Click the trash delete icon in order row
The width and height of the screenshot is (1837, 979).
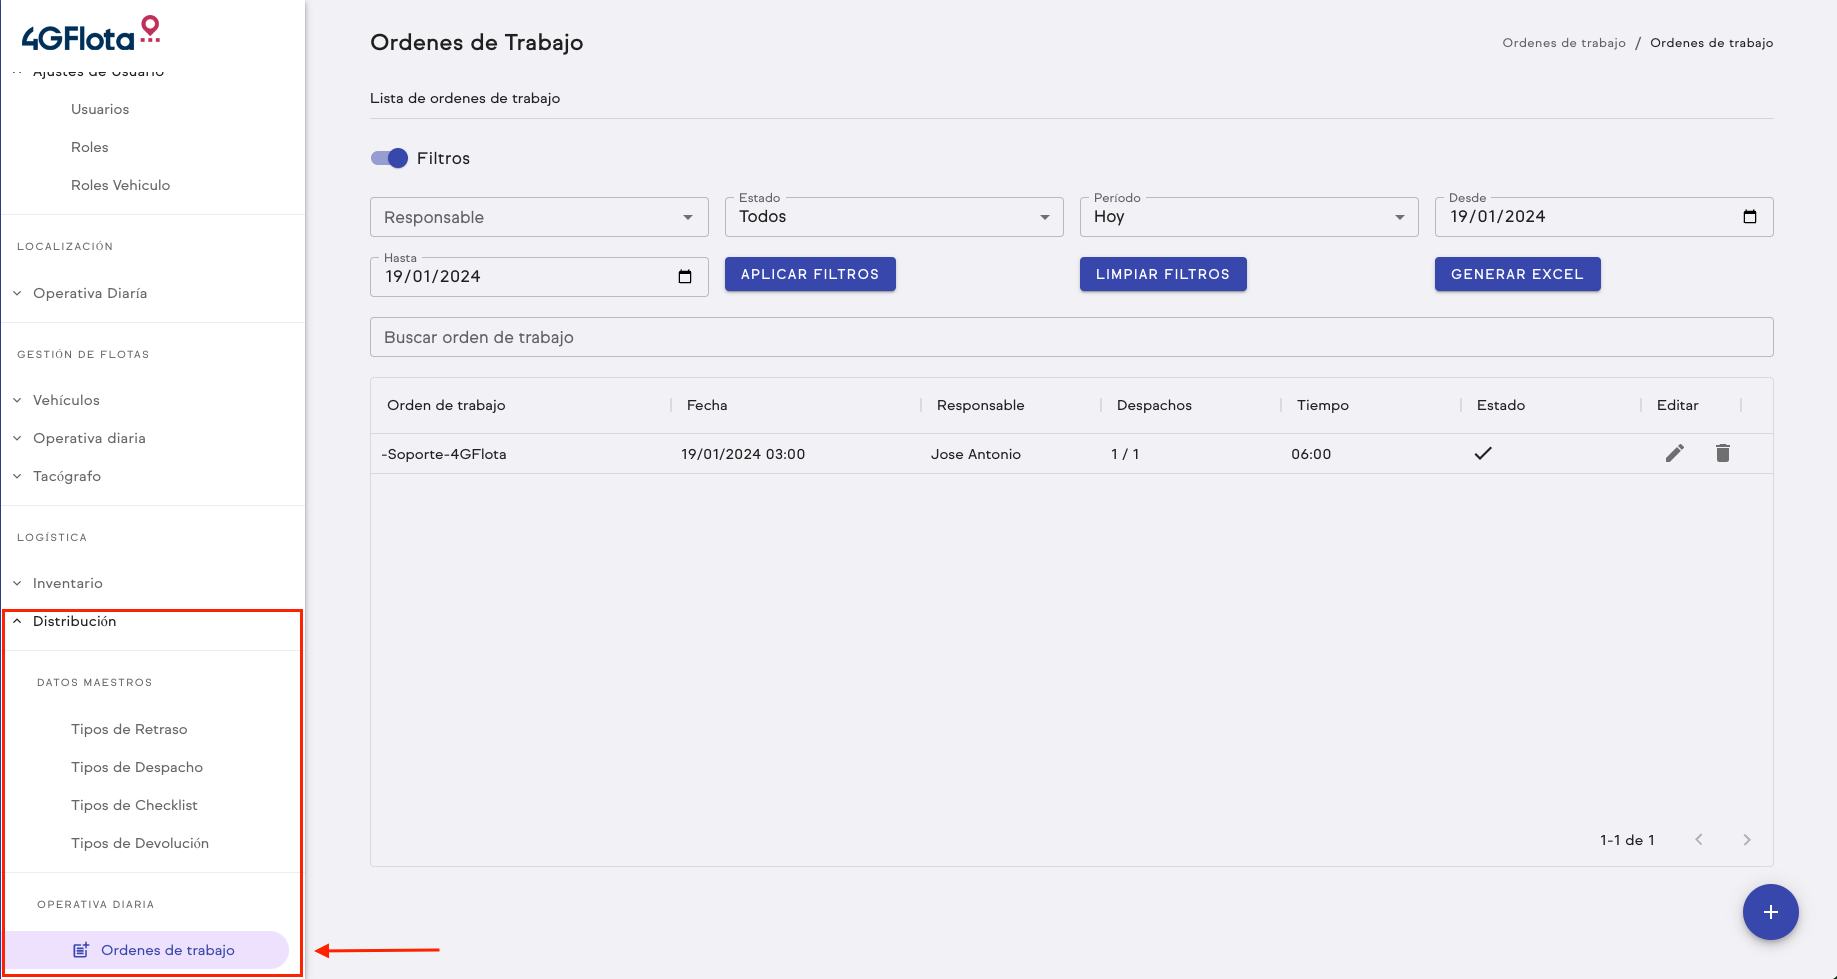(1722, 453)
